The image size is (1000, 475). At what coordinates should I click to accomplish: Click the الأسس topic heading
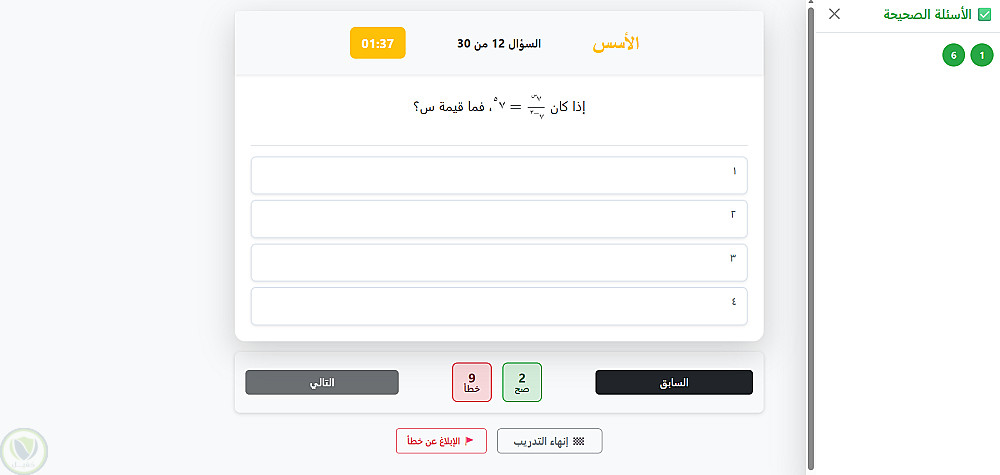616,44
